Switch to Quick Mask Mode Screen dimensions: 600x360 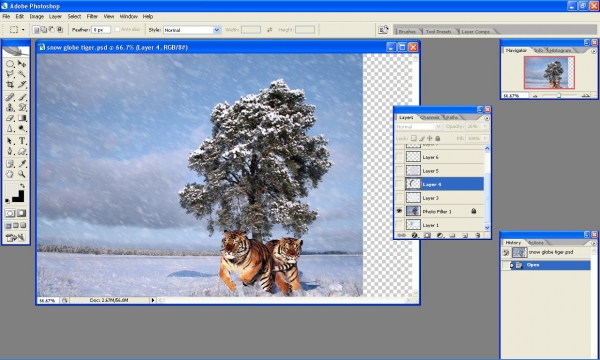(21, 213)
